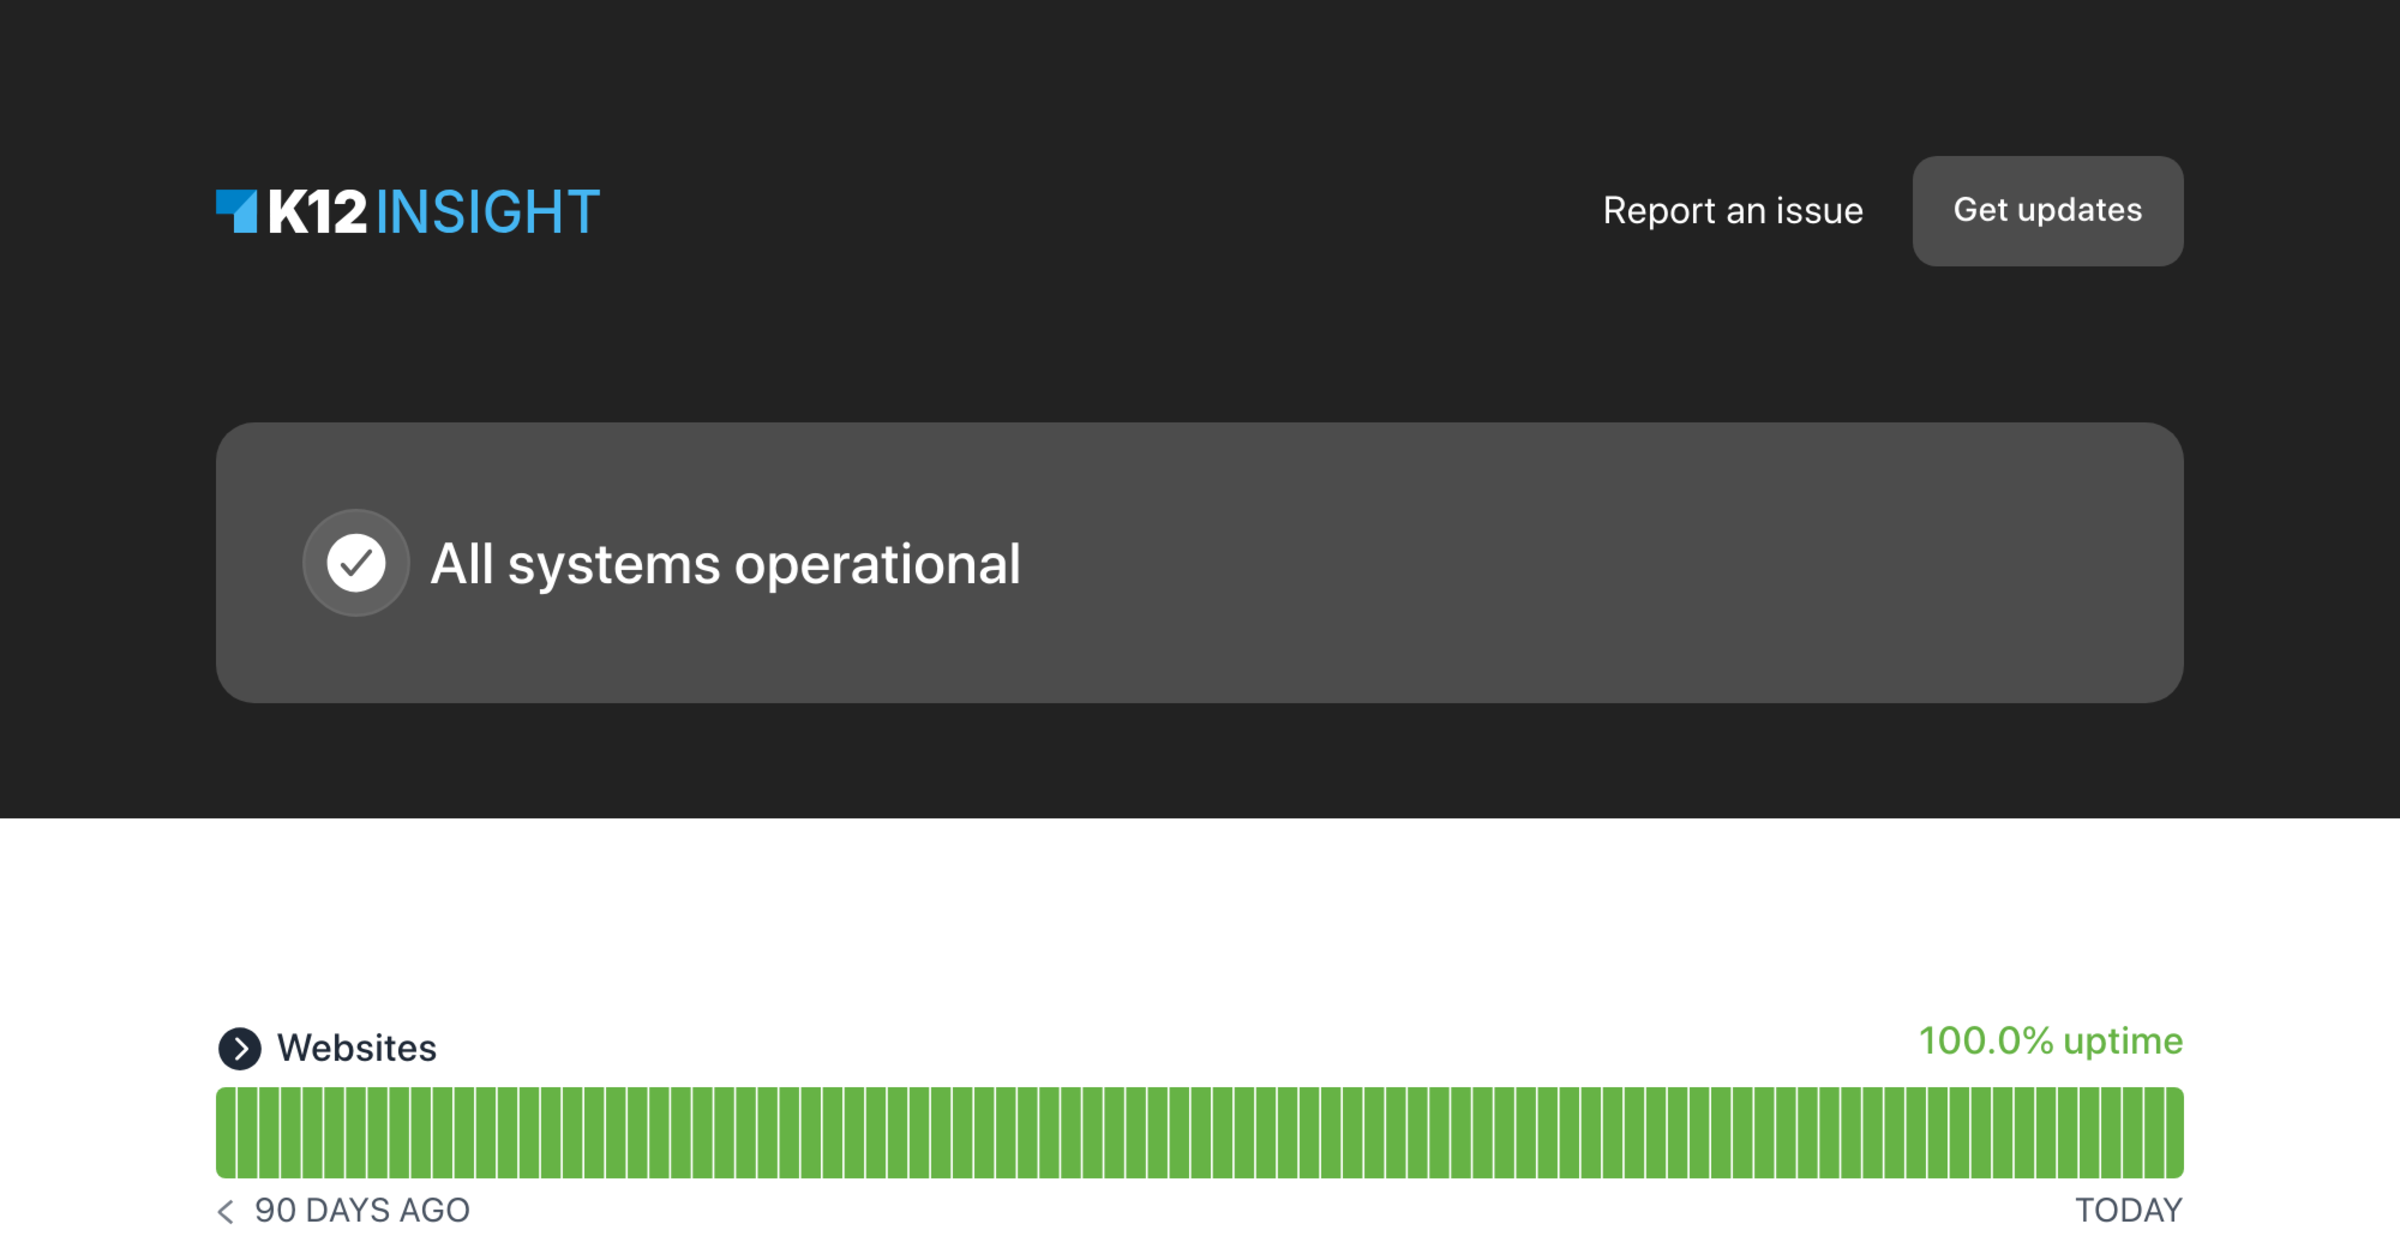Click the word "uptime" beside 100.0%
The height and width of the screenshot is (1260, 2400).
point(2122,1041)
